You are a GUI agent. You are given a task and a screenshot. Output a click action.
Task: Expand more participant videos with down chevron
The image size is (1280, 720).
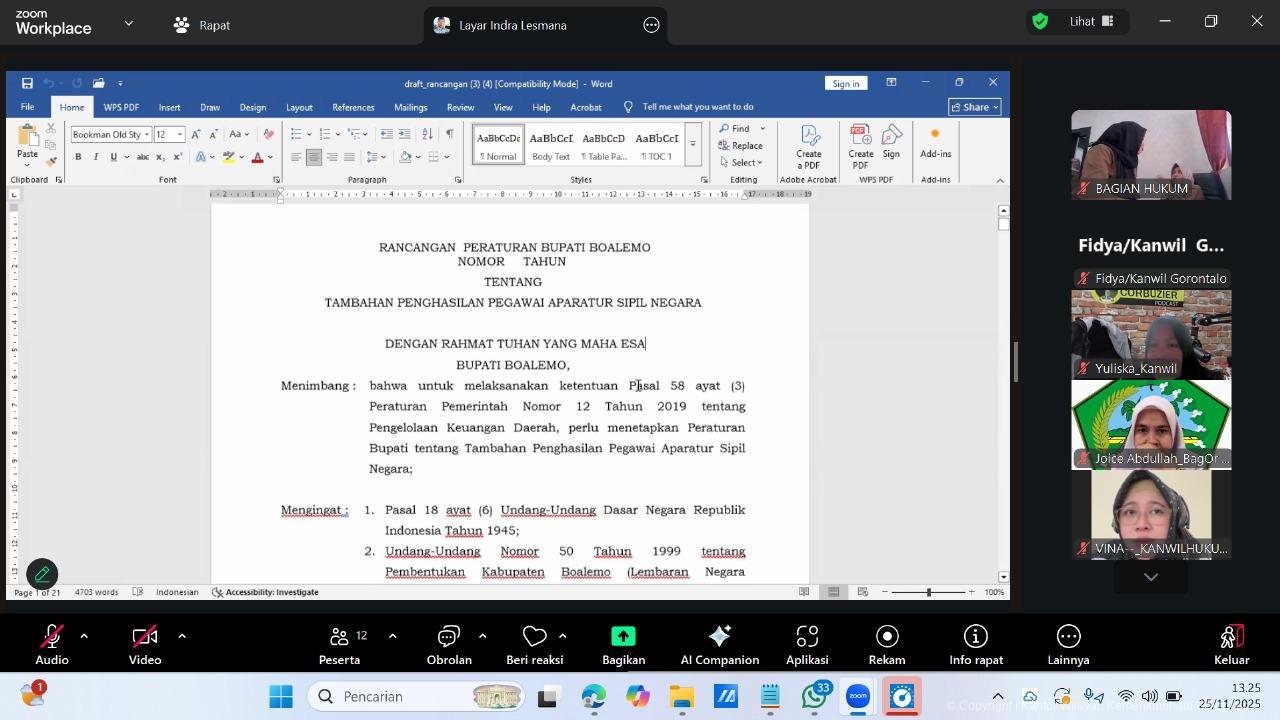point(1150,577)
